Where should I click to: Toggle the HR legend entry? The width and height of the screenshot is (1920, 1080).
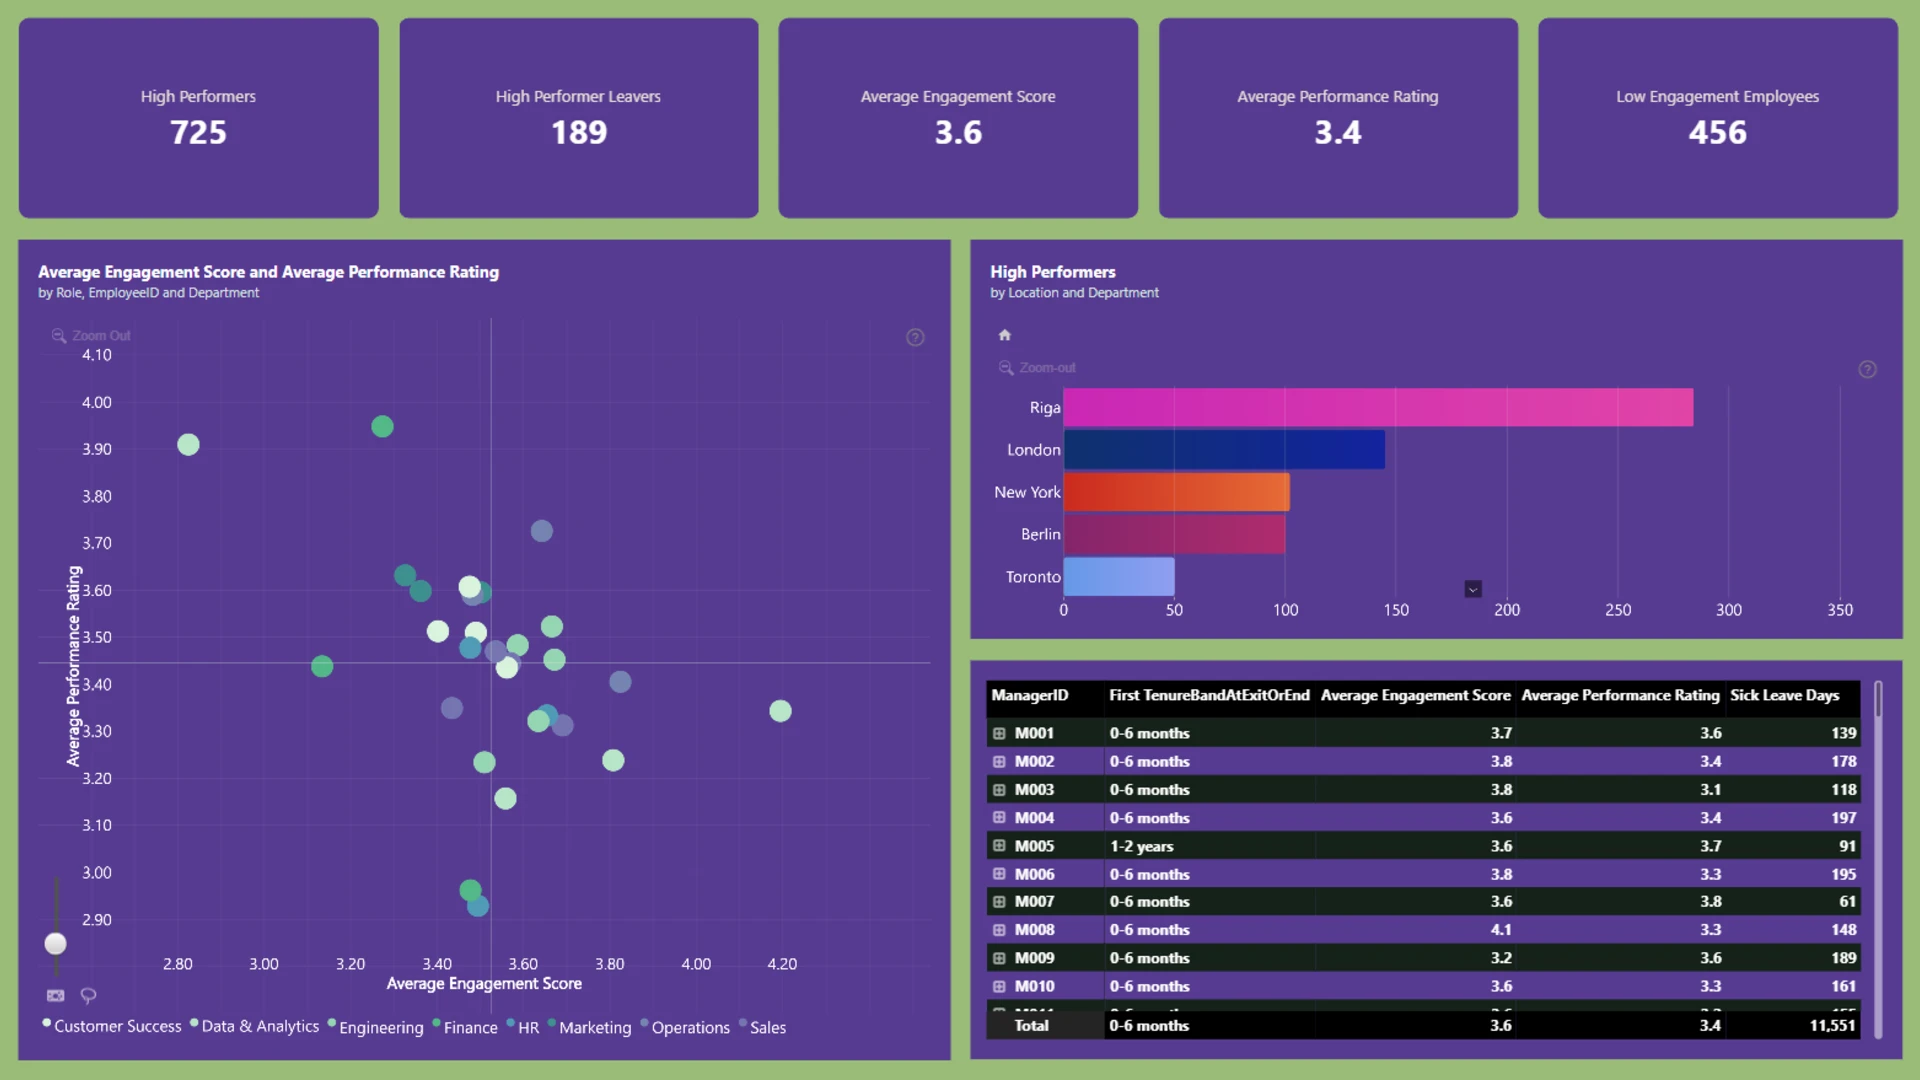click(523, 1027)
